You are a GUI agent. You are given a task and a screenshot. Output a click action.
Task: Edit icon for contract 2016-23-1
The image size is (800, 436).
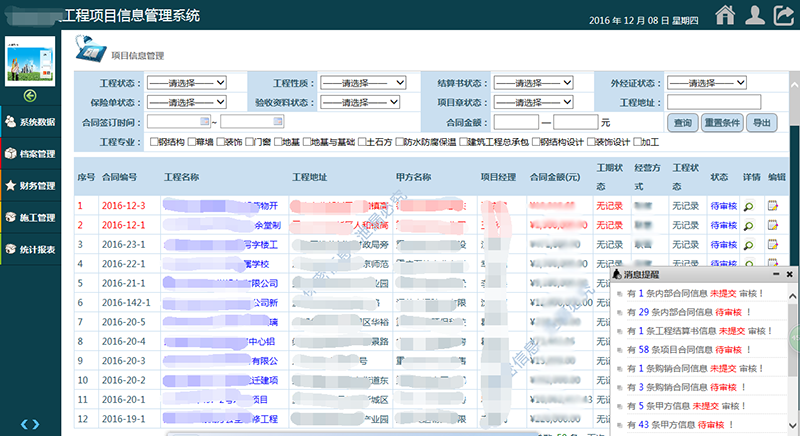773,244
